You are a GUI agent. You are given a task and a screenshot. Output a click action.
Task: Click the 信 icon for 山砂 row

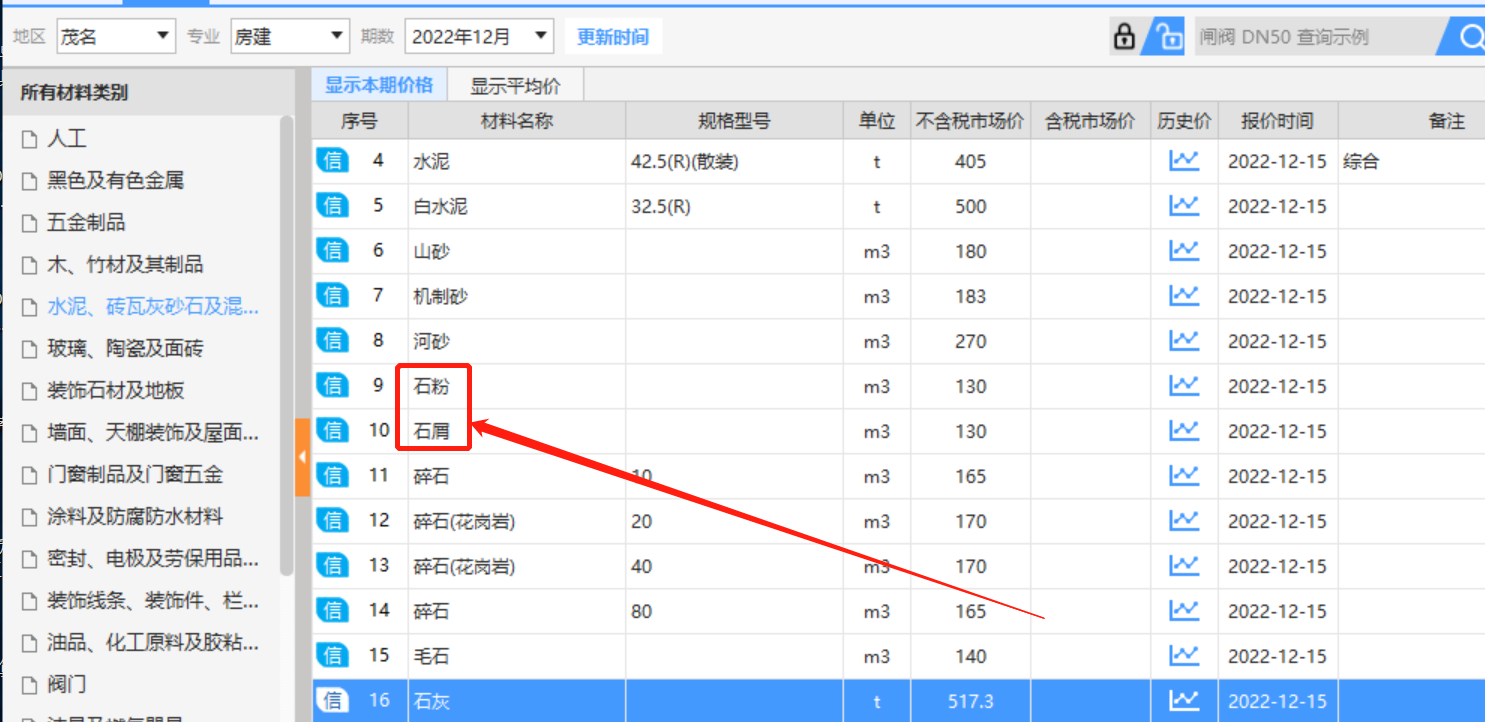(333, 250)
